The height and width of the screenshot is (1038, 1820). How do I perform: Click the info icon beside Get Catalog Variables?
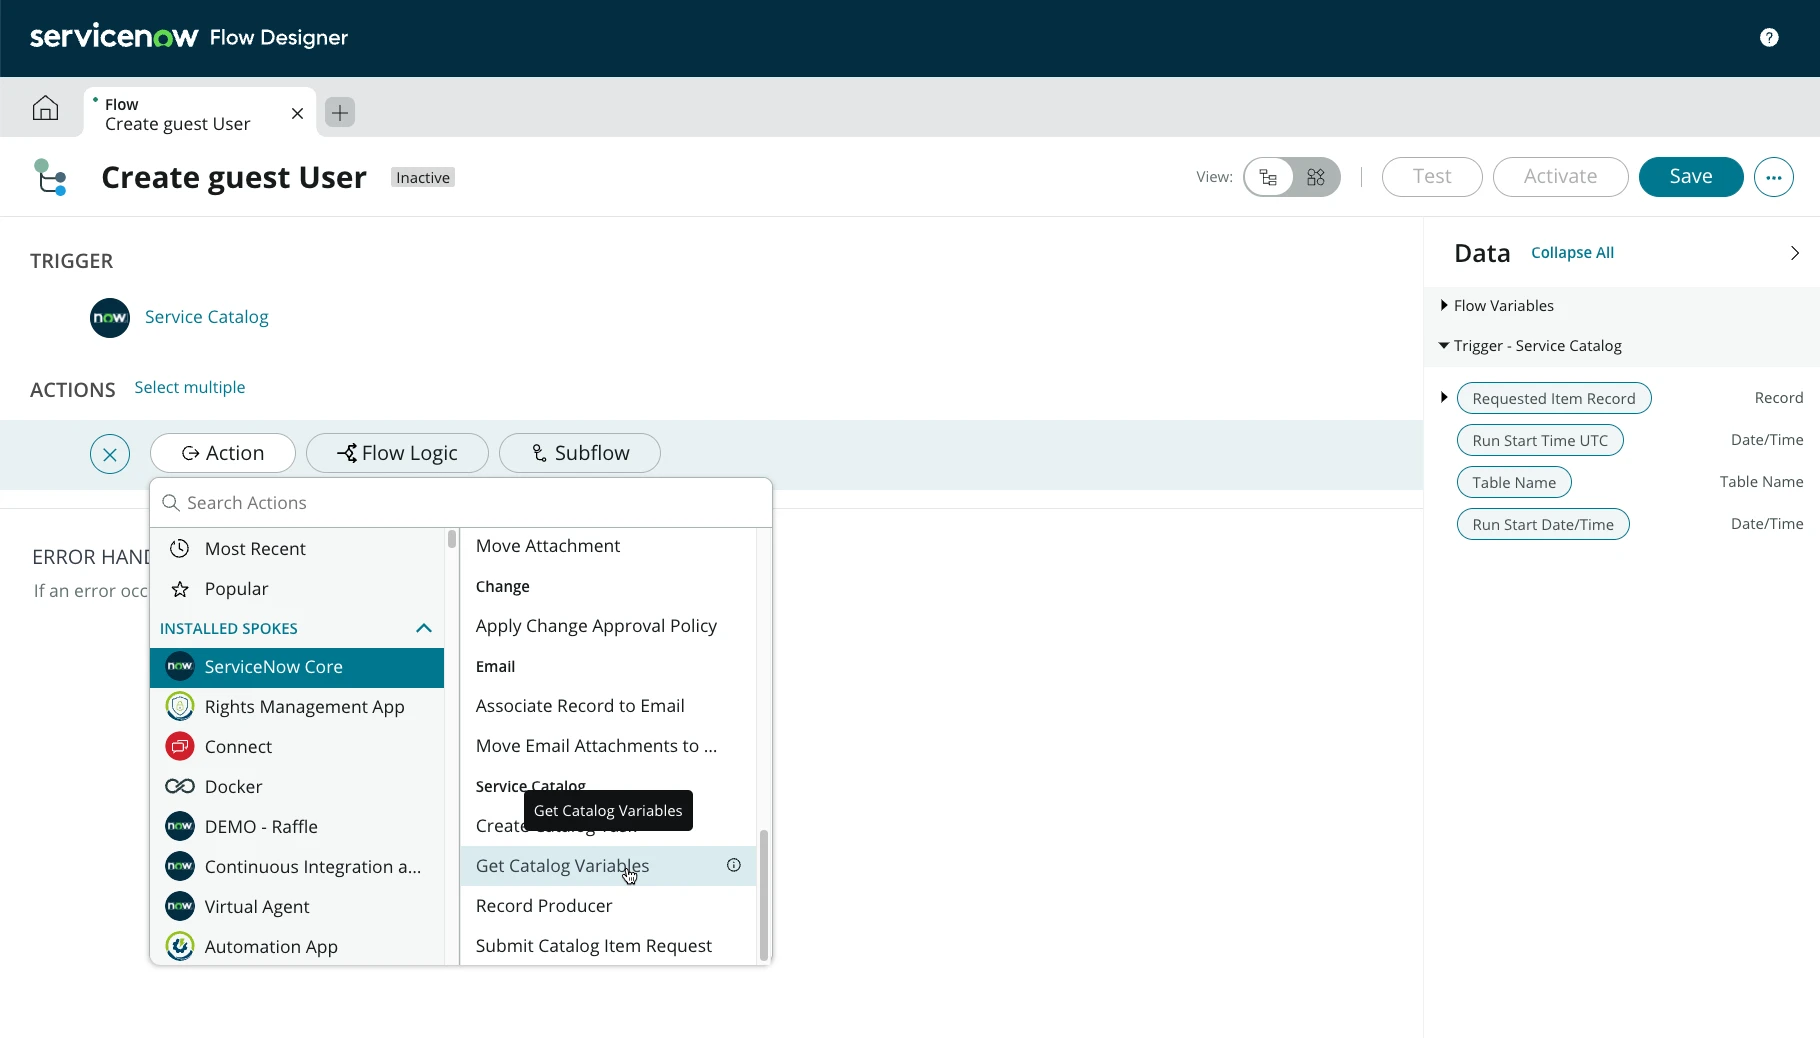(x=734, y=865)
